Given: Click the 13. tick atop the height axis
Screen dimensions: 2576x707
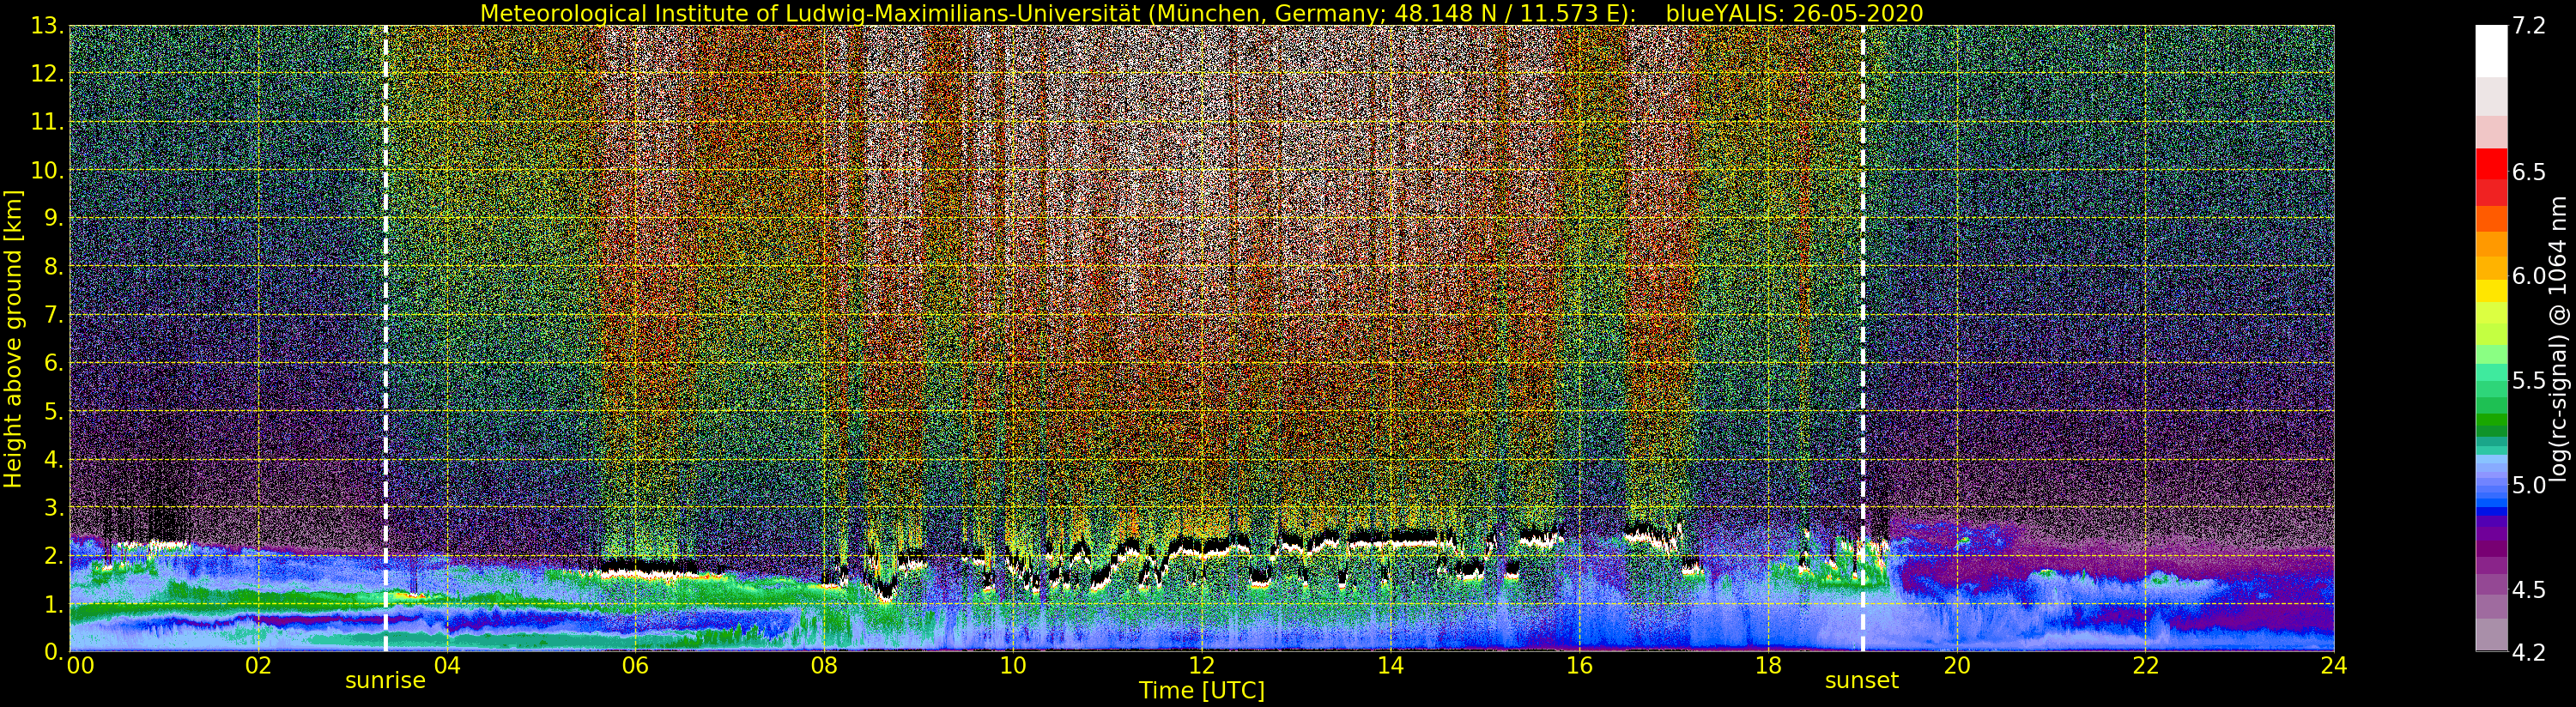Looking at the screenshot, I should point(47,26).
